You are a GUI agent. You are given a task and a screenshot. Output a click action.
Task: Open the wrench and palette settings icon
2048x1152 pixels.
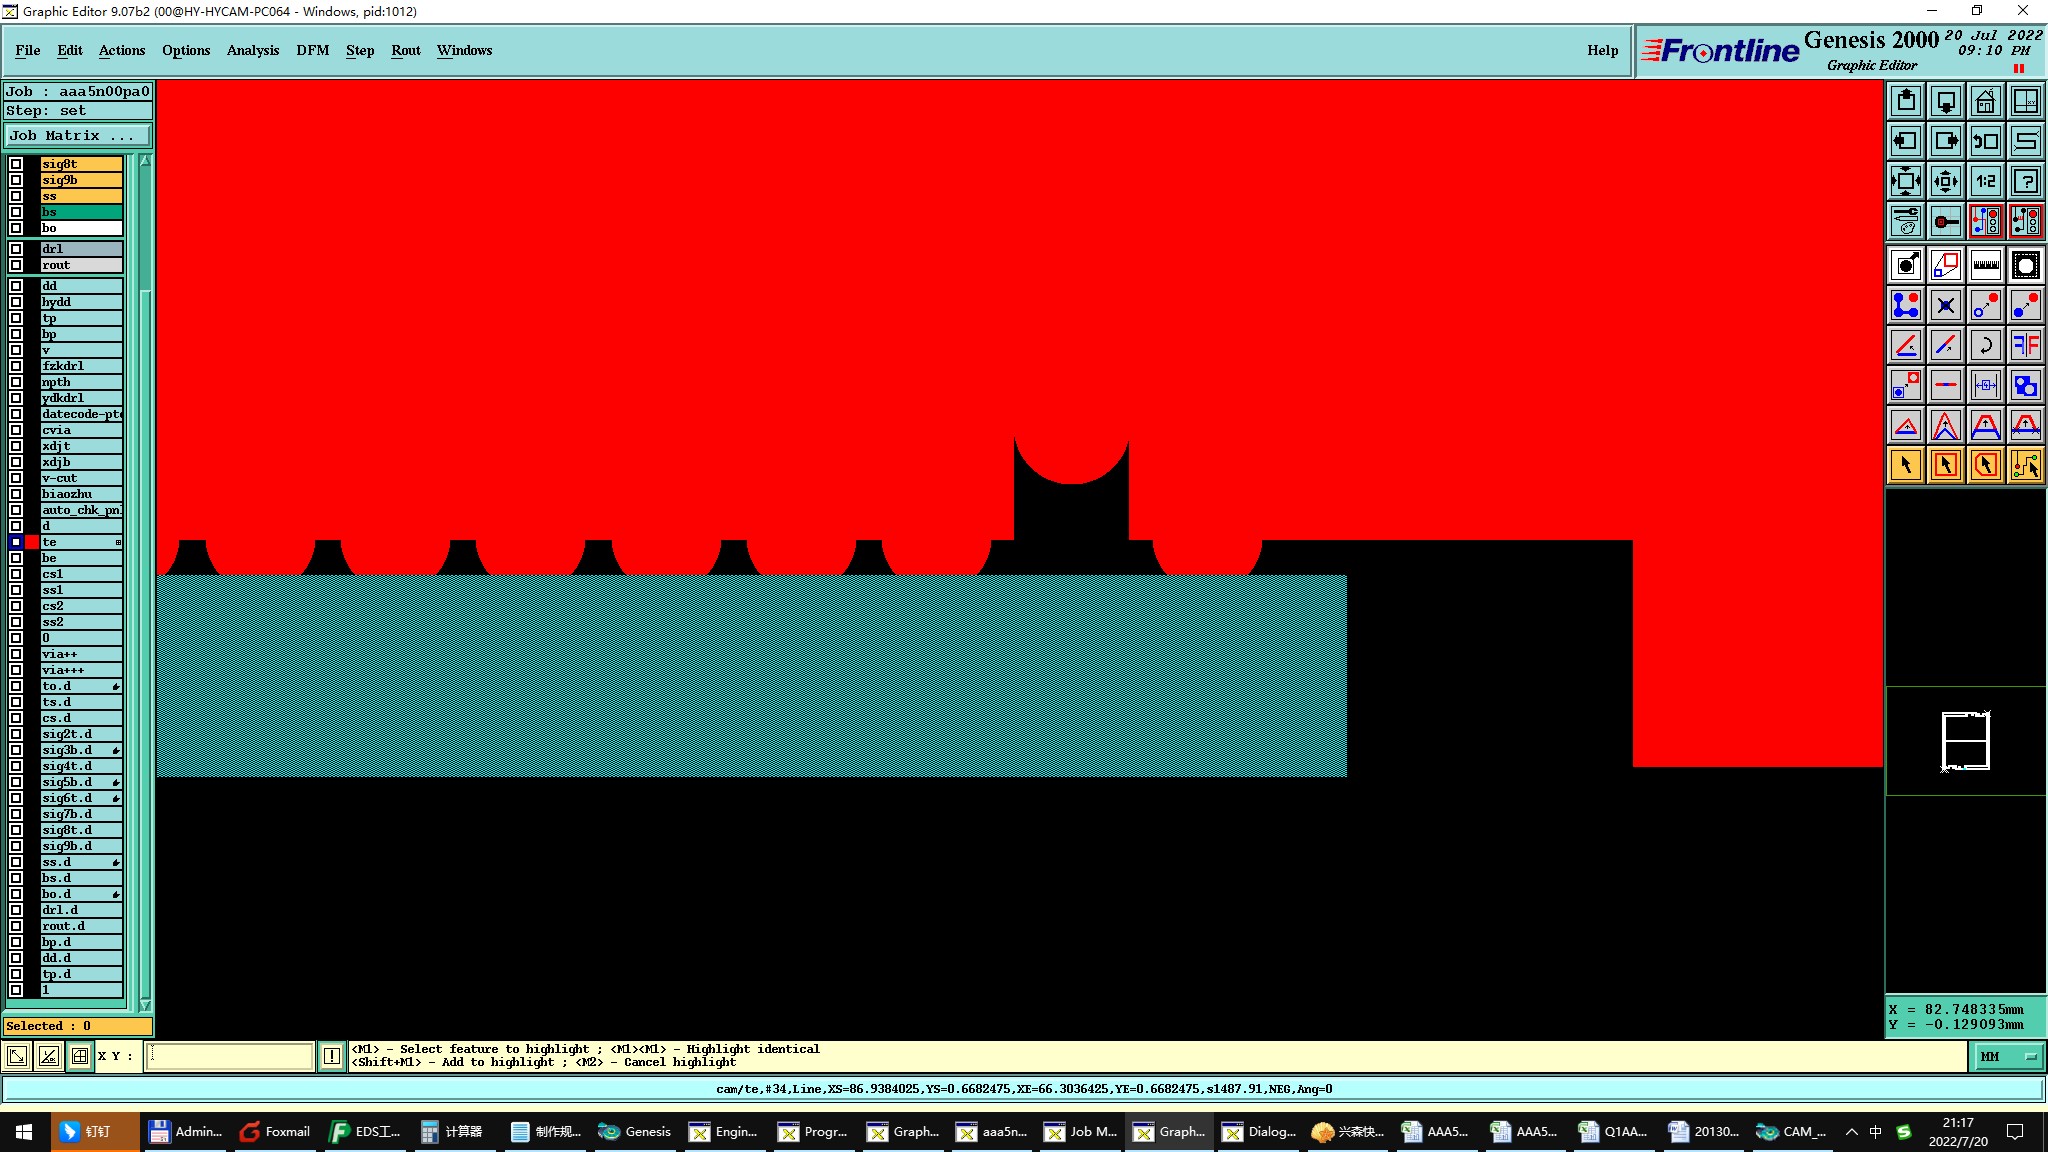1906,221
